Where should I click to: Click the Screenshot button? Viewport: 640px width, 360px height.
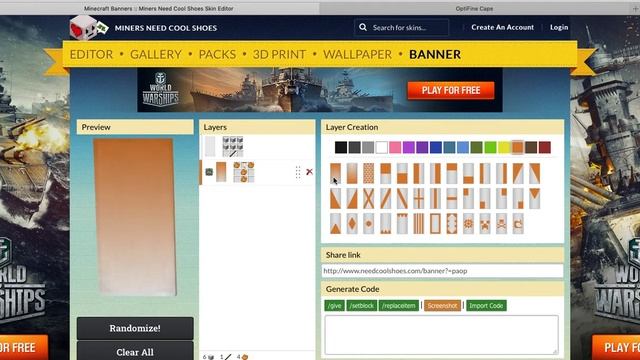442,306
